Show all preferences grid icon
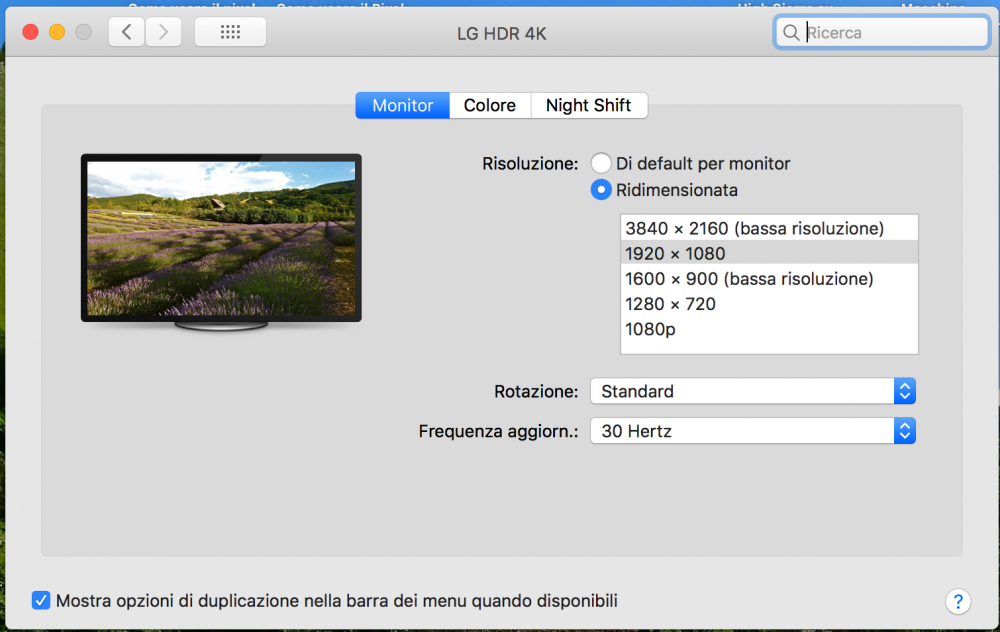The height and width of the screenshot is (632, 1000). (x=230, y=32)
